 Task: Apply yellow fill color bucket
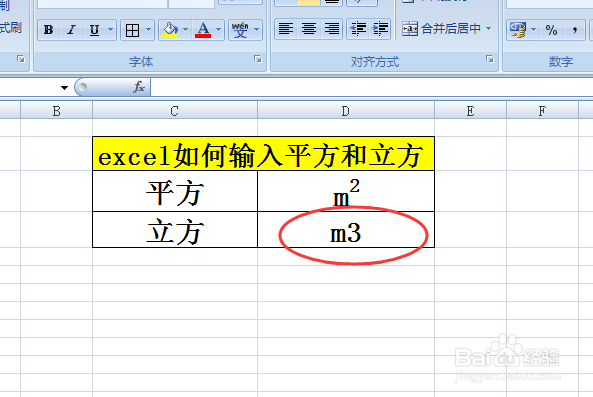170,30
